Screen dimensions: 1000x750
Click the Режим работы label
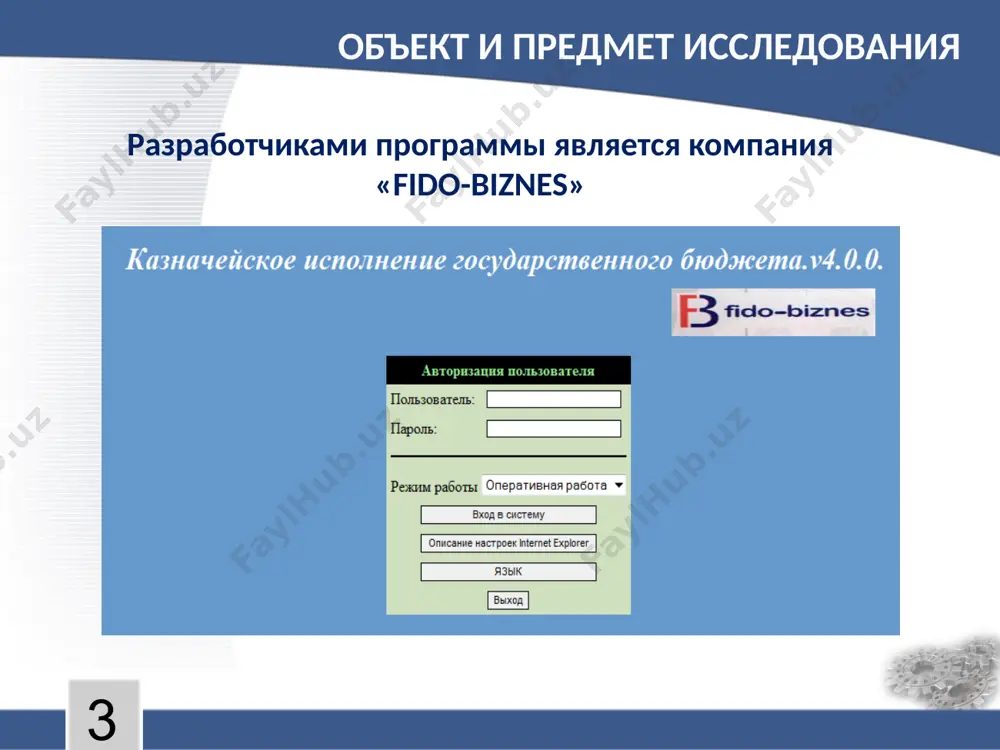click(x=434, y=487)
